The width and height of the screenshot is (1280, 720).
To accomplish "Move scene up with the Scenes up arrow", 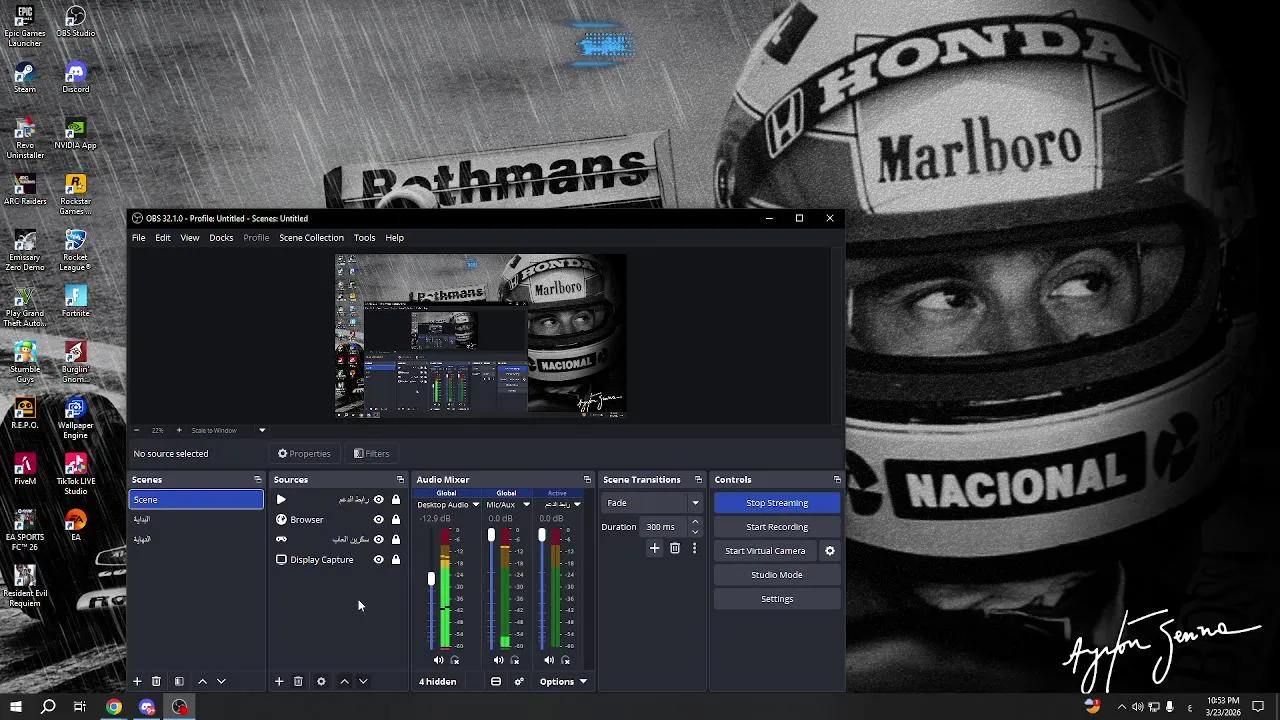I will [x=202, y=681].
